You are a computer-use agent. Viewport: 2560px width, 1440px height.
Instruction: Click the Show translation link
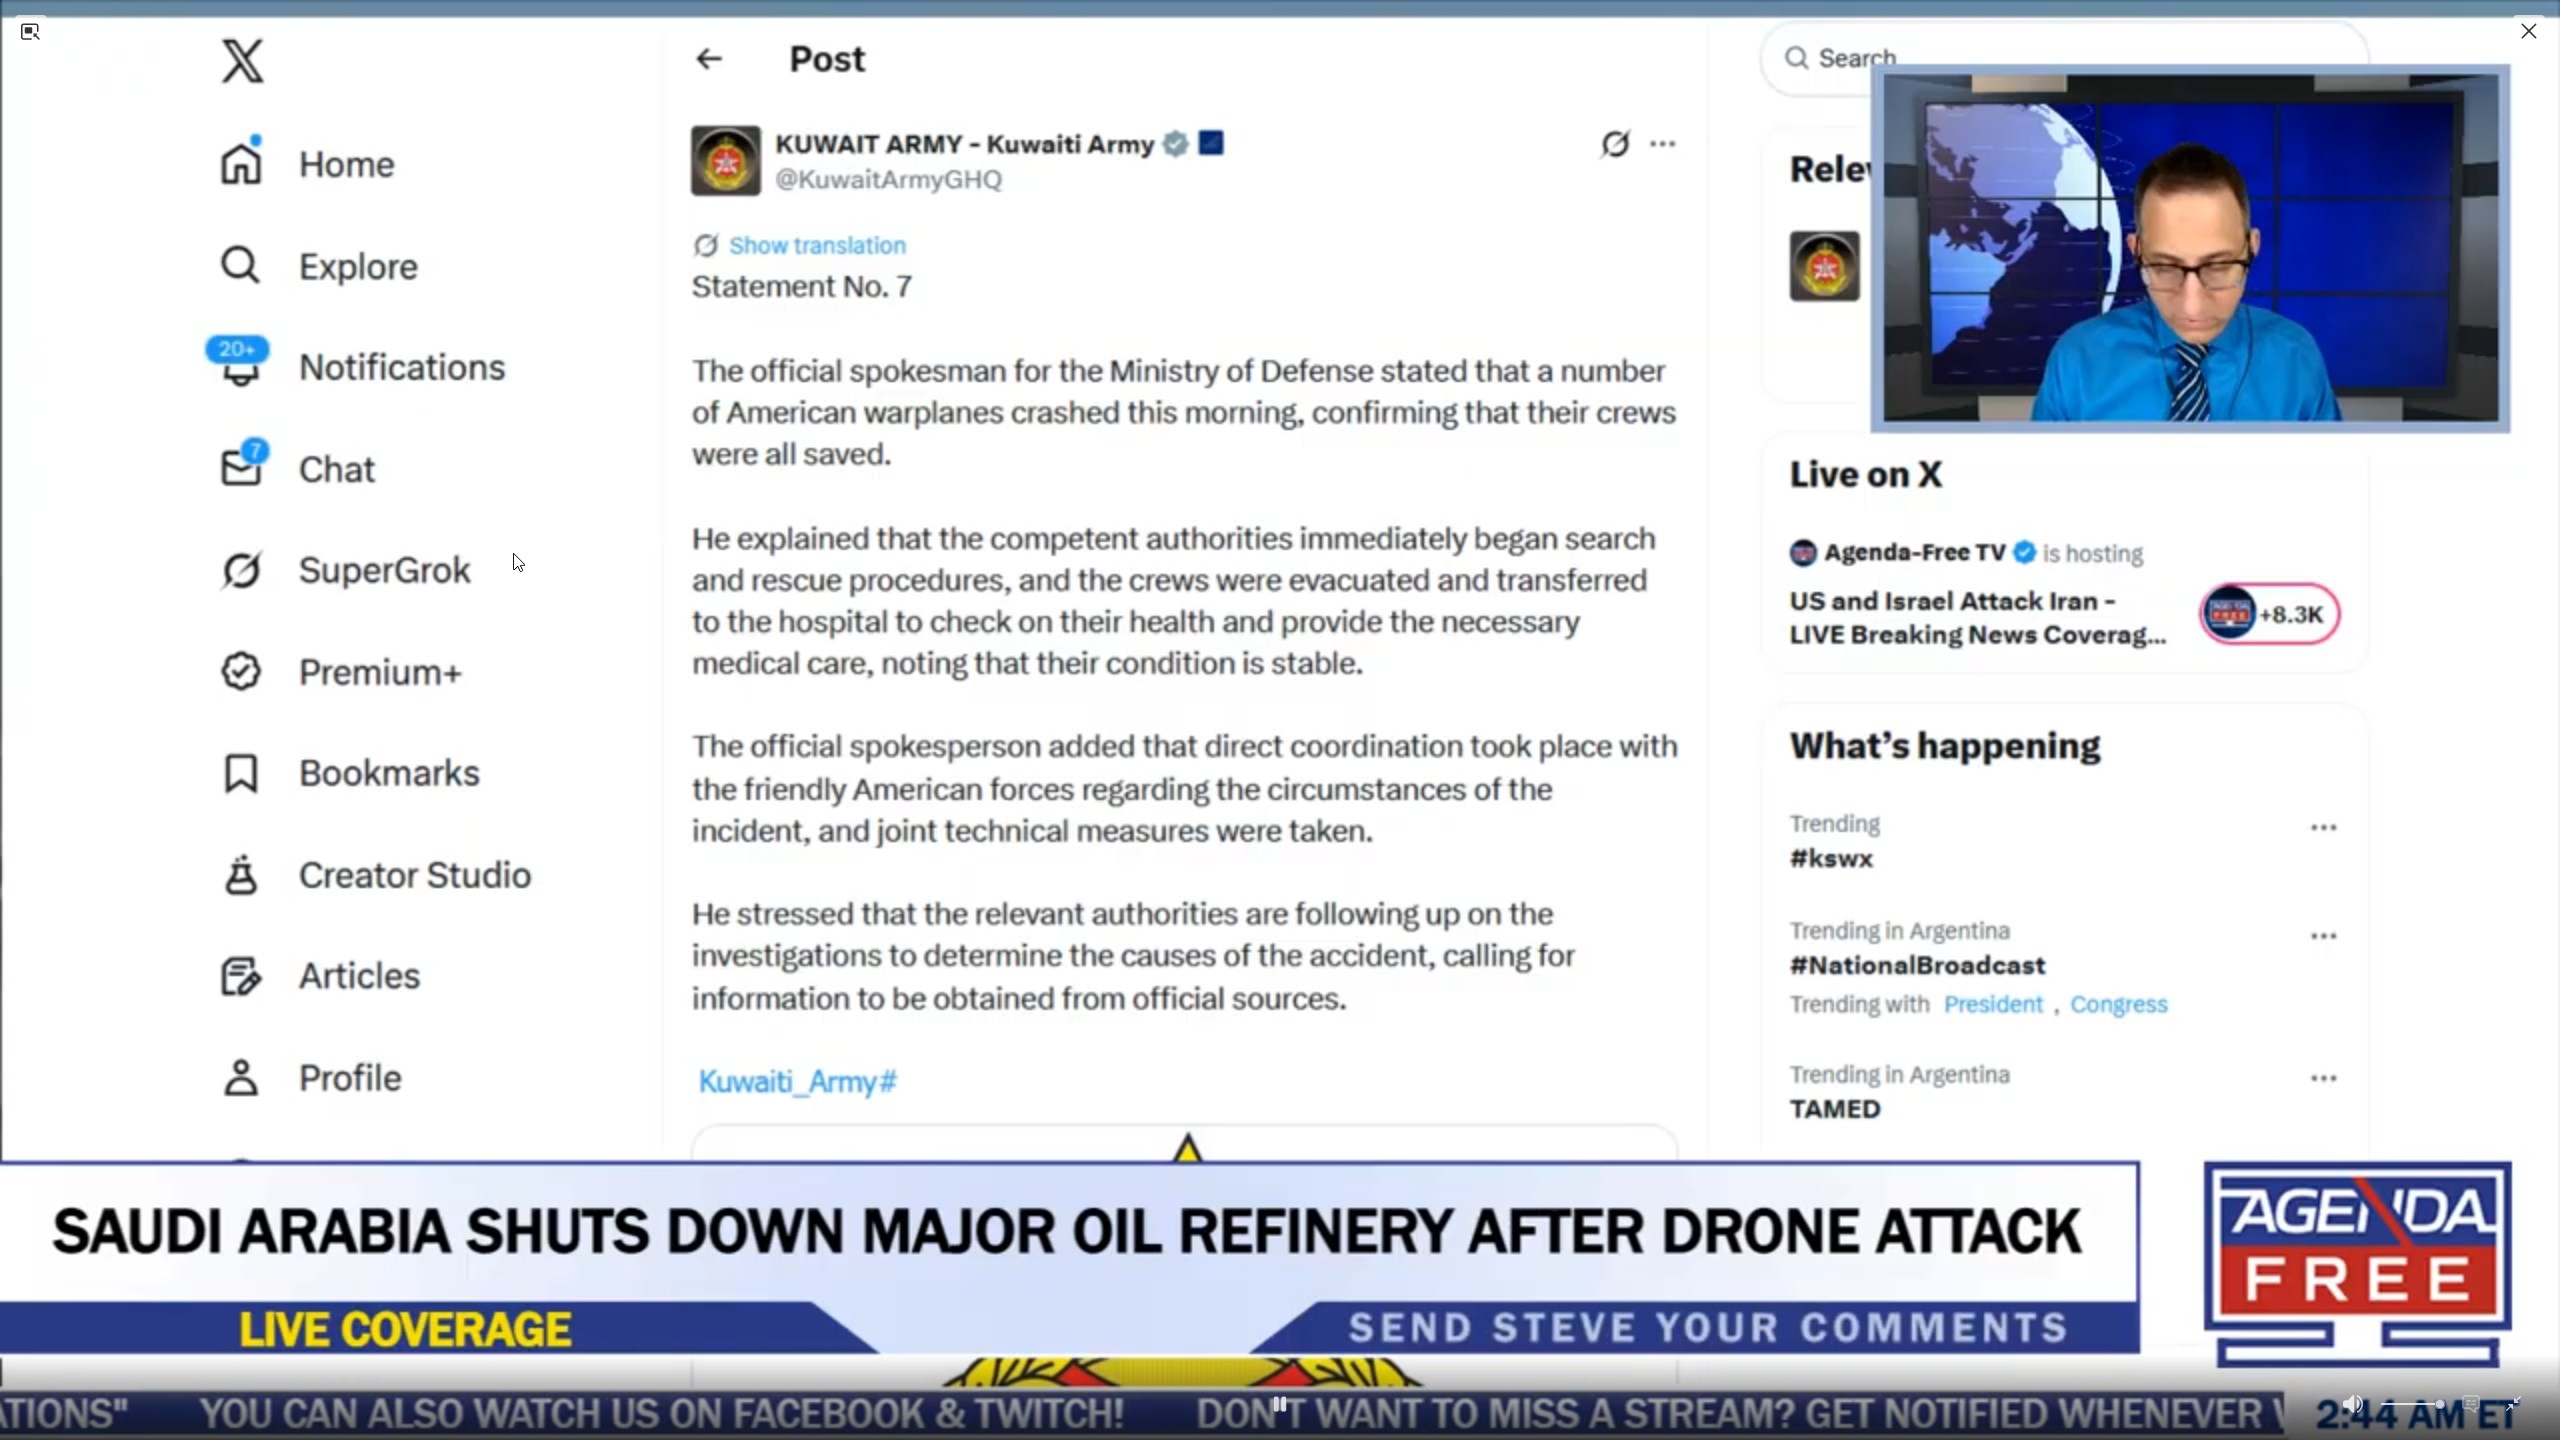click(x=816, y=245)
